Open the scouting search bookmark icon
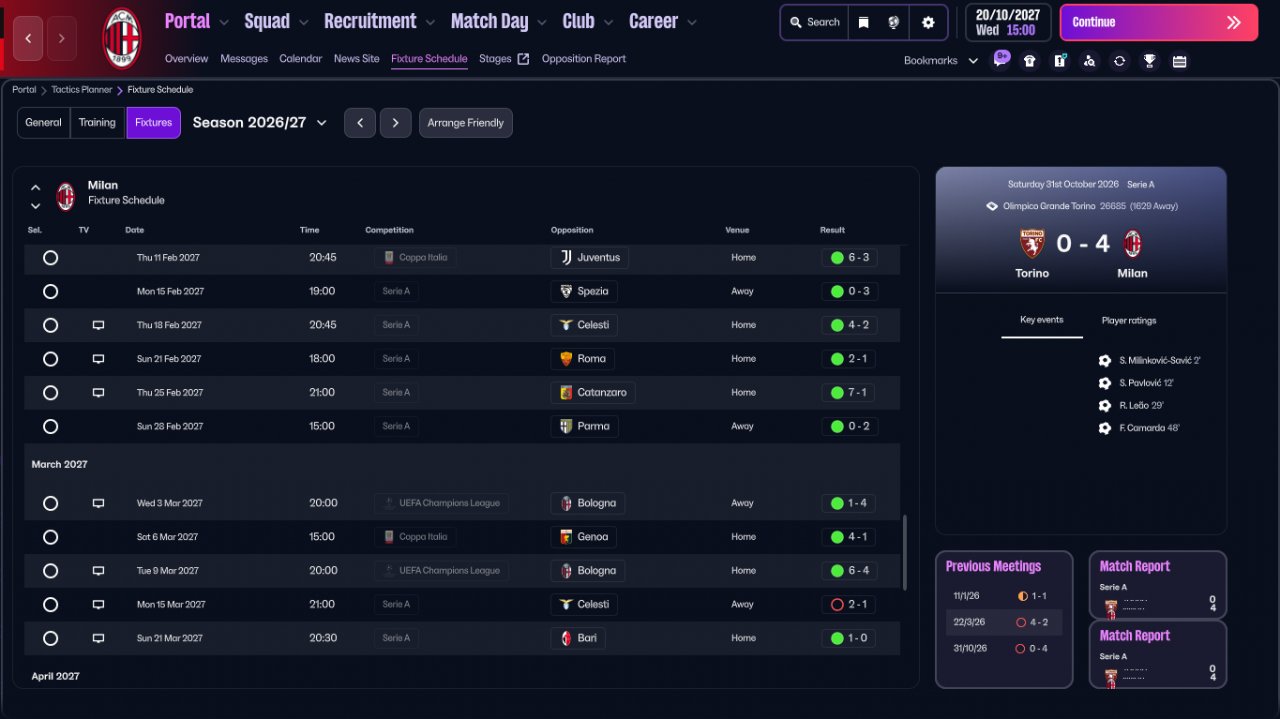The image size is (1280, 719). pyautogui.click(x=1089, y=61)
